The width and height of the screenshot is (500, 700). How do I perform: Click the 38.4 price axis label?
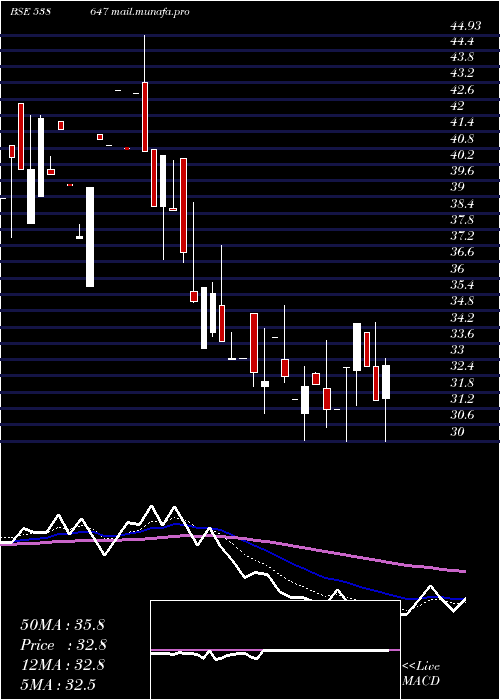point(462,204)
